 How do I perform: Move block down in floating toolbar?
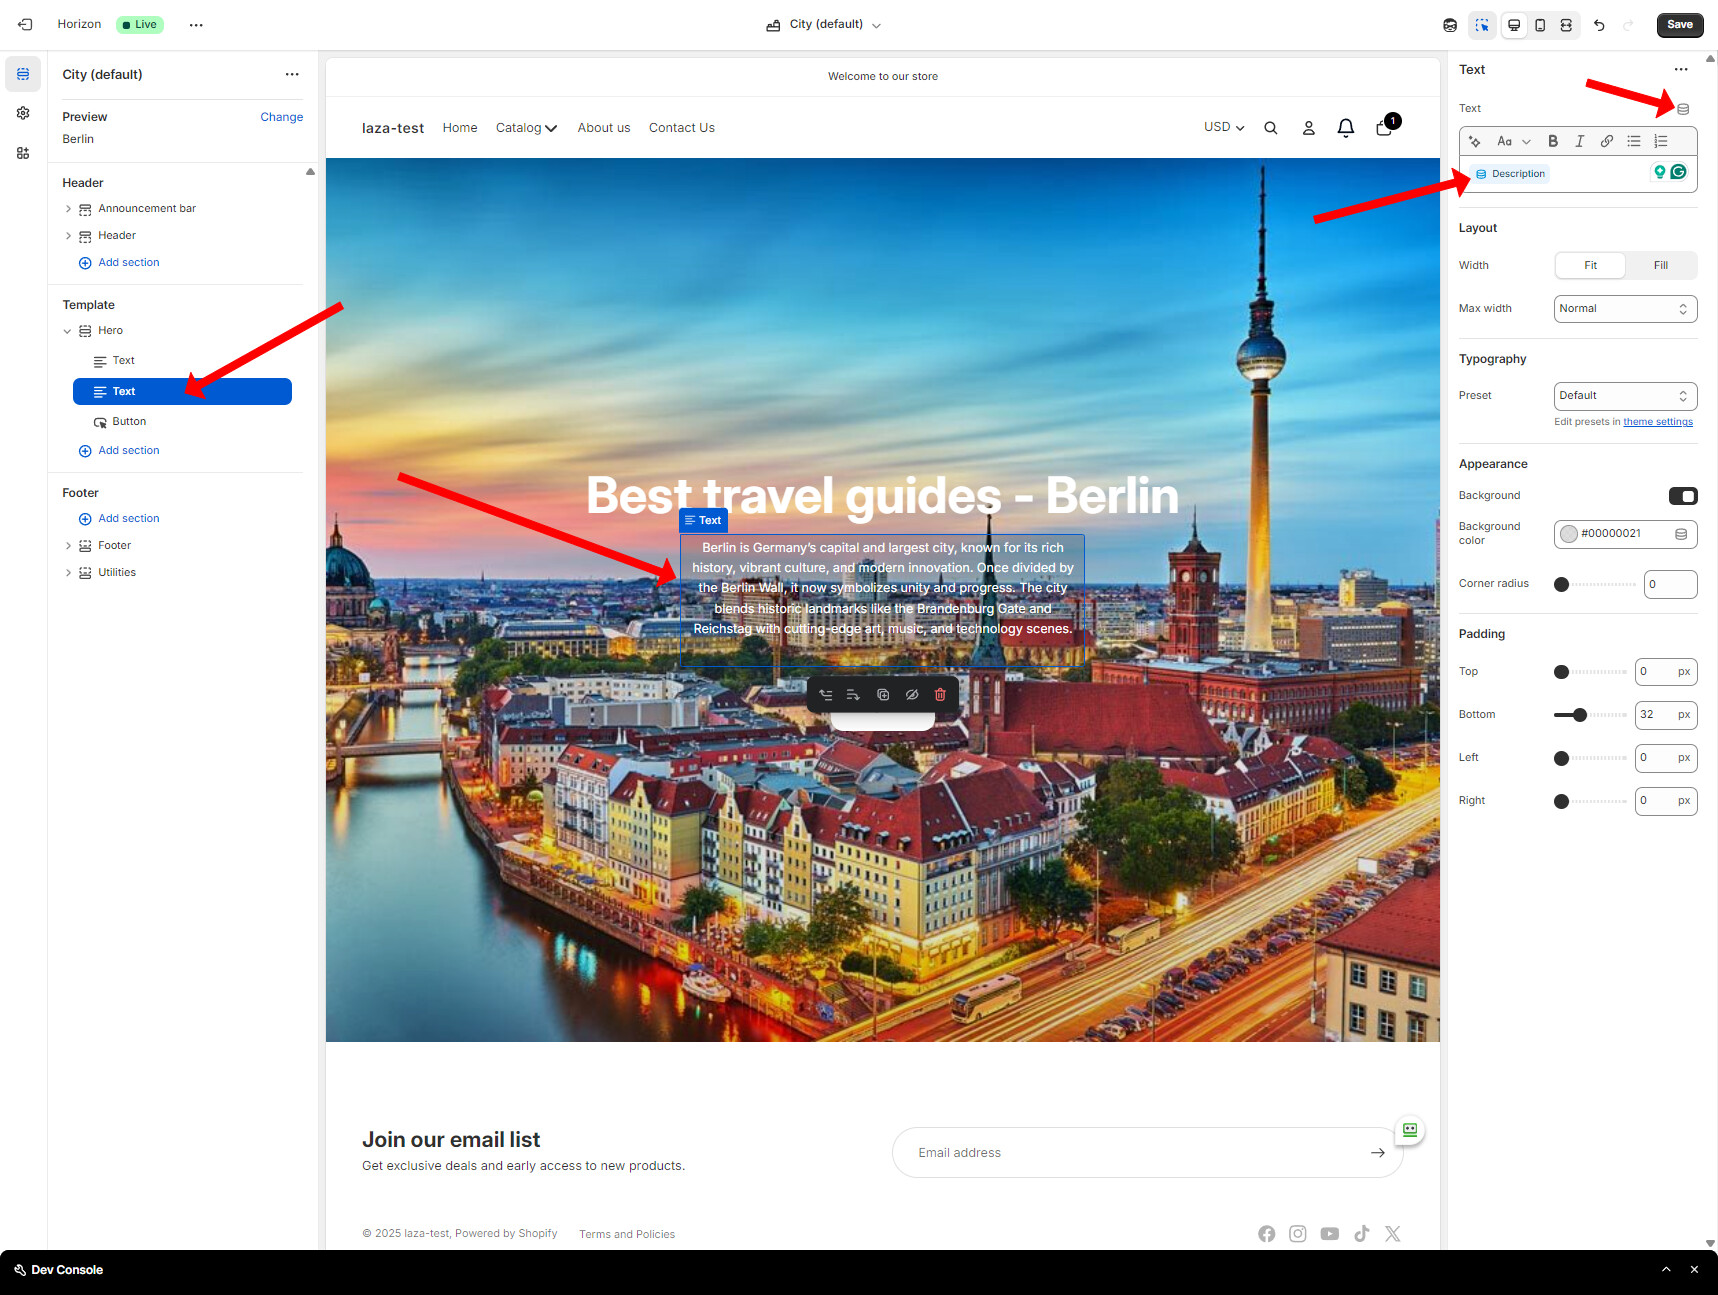tap(853, 695)
